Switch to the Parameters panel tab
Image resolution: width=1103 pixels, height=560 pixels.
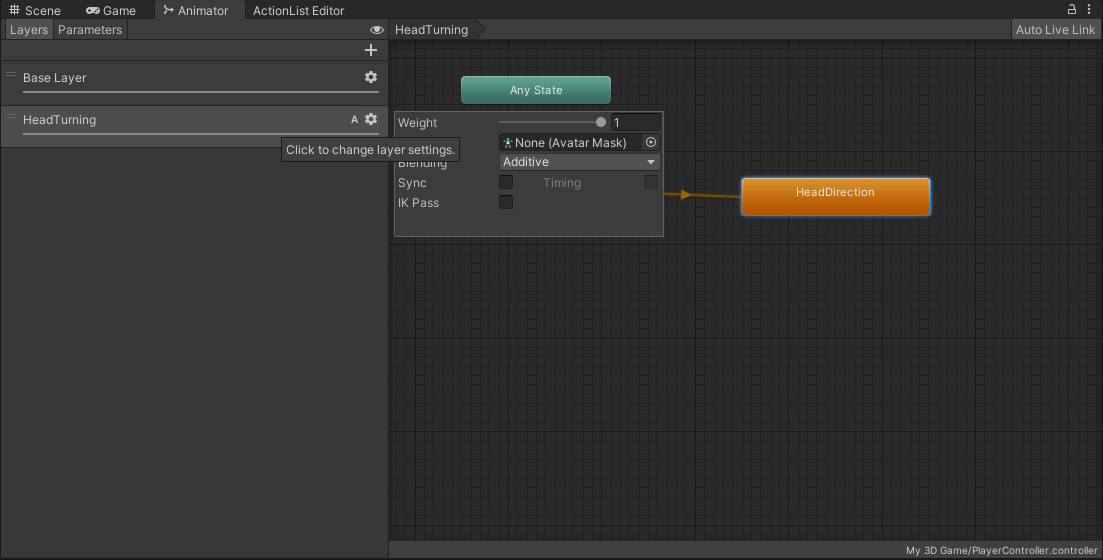click(90, 30)
